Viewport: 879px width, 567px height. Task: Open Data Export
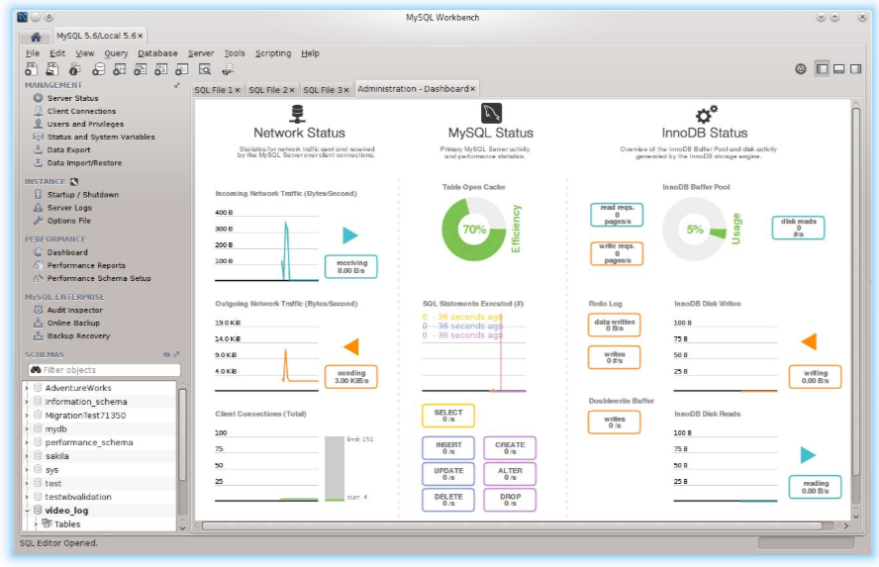(x=68, y=150)
